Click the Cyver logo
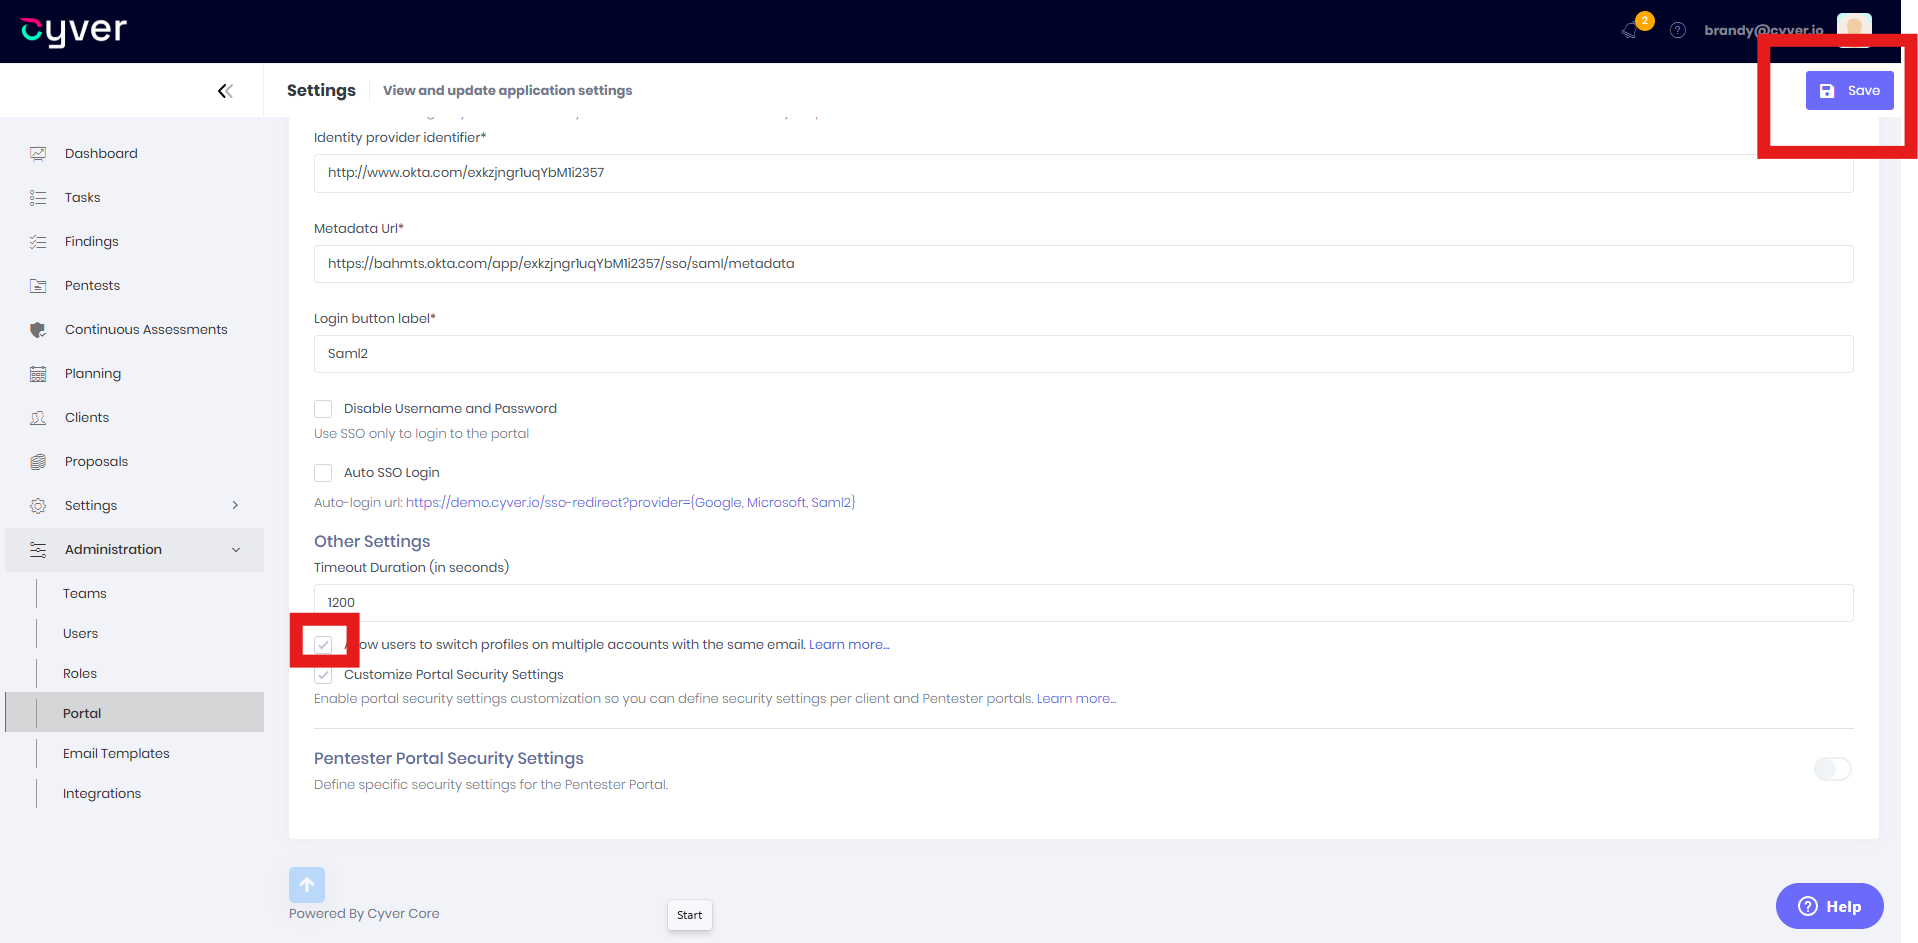1918x943 pixels. point(74,31)
